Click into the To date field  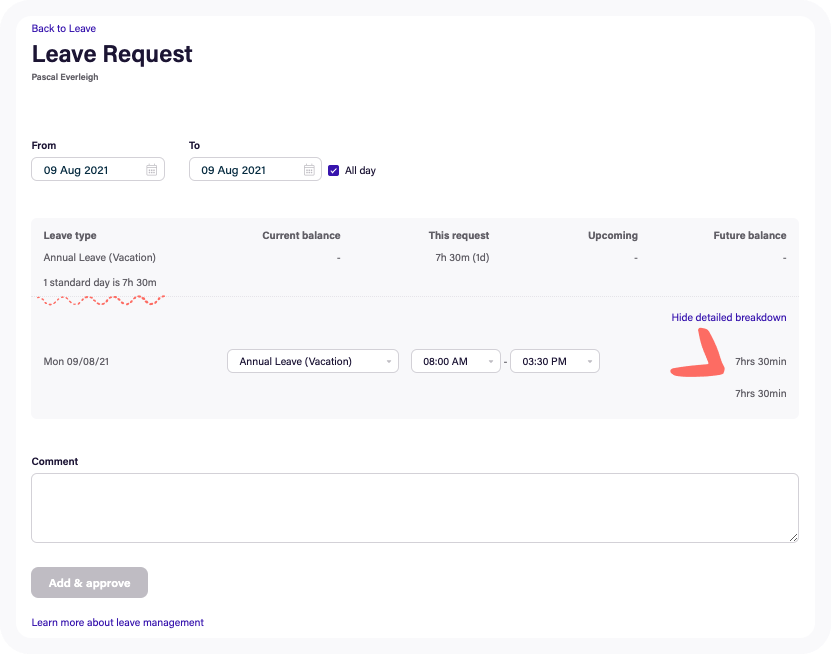click(245, 170)
